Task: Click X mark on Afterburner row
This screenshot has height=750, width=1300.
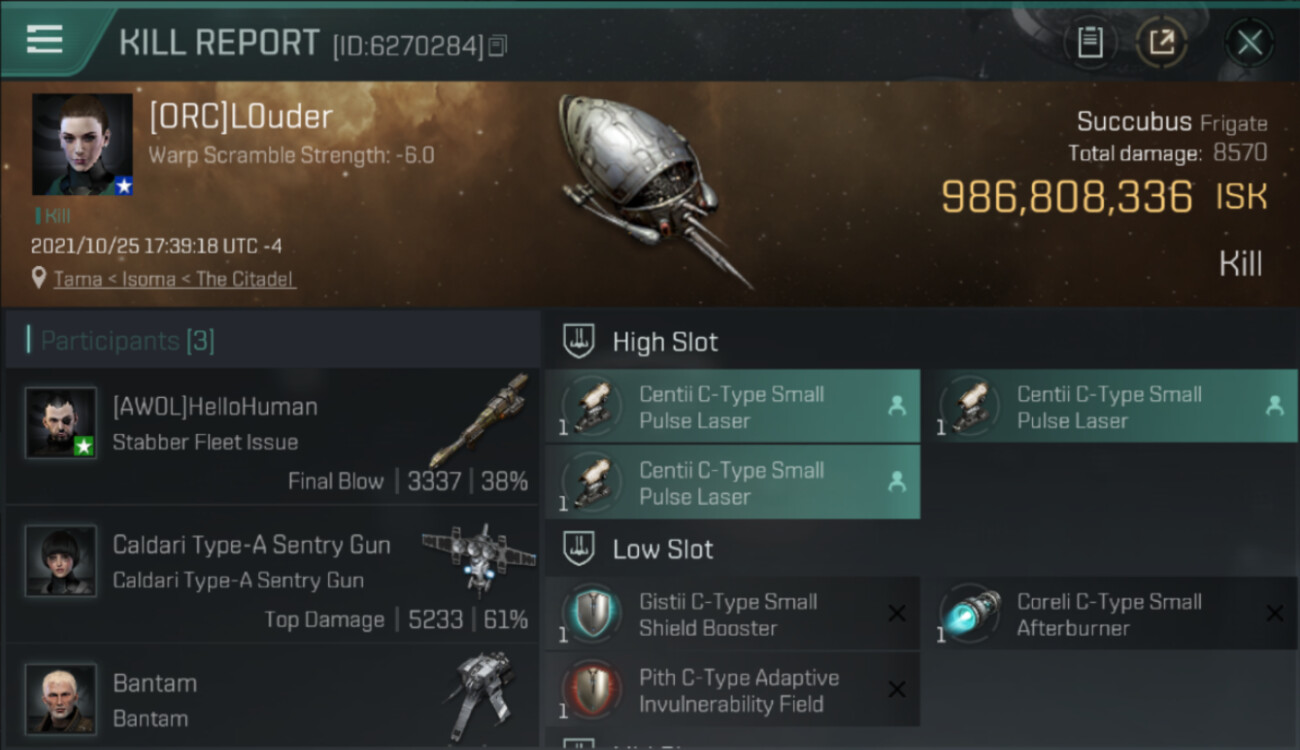Action: point(1274,613)
